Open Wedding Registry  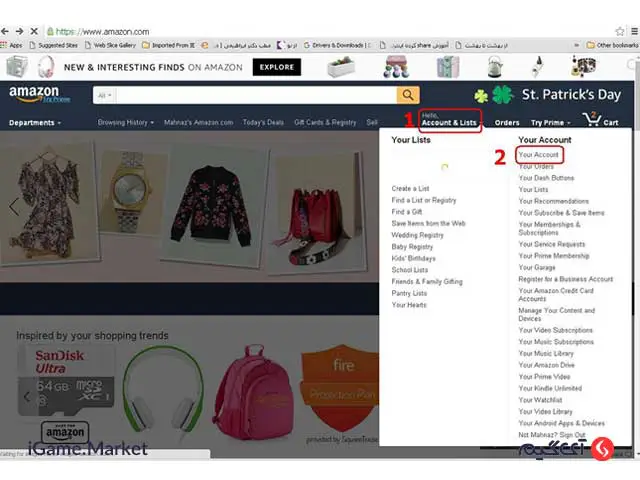pos(417,235)
